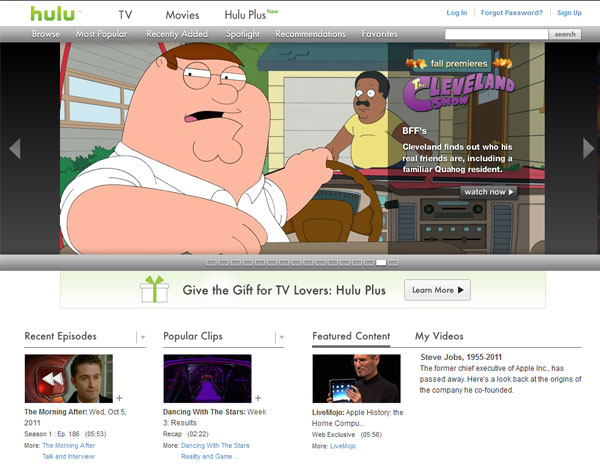Click Log In link
This screenshot has height=465, width=600.
point(457,13)
